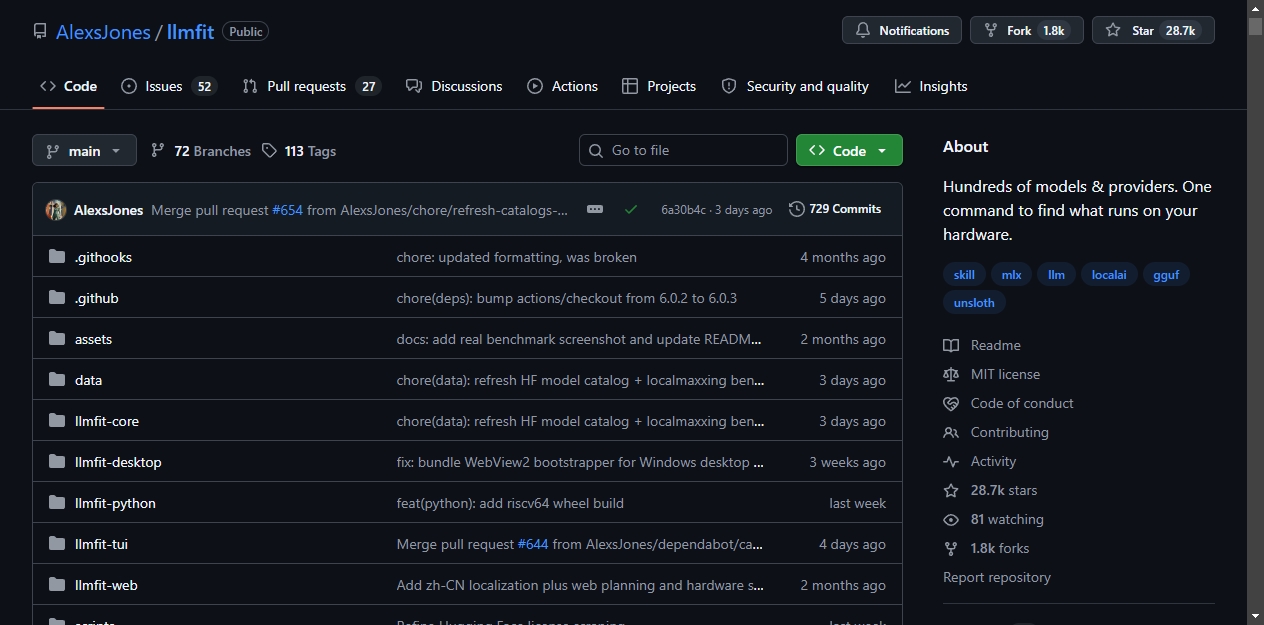Expand the commit message ellipsis button

pos(595,209)
